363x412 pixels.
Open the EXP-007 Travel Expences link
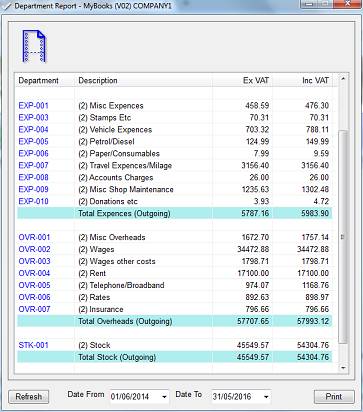[33, 165]
